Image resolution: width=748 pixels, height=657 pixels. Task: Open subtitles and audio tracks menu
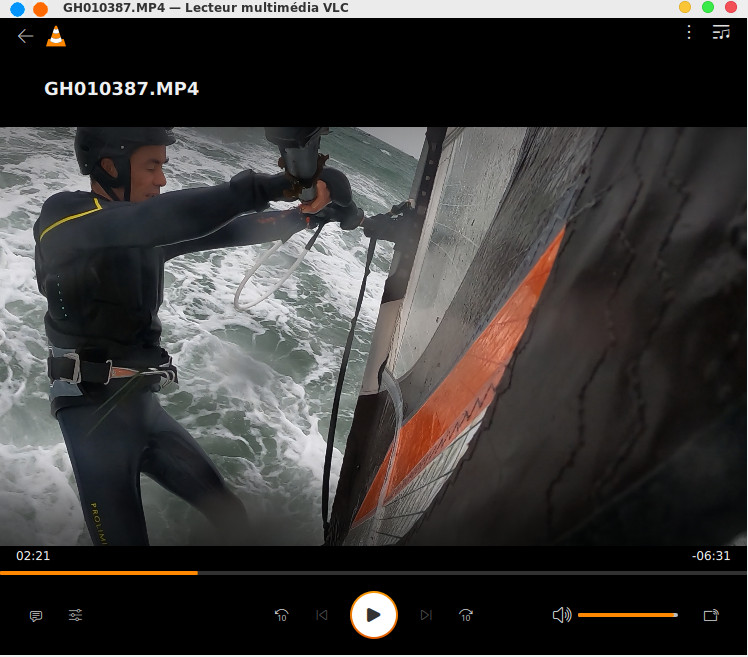point(36,616)
